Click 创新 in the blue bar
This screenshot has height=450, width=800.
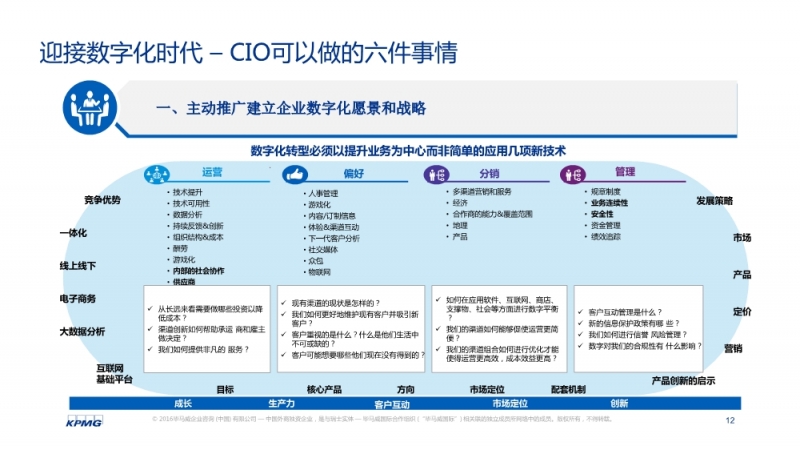pos(619,404)
